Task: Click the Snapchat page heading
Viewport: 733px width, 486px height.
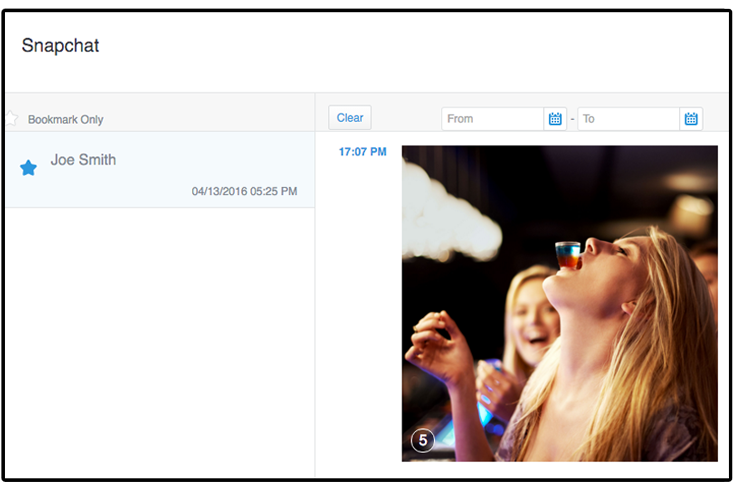Action: click(x=60, y=46)
